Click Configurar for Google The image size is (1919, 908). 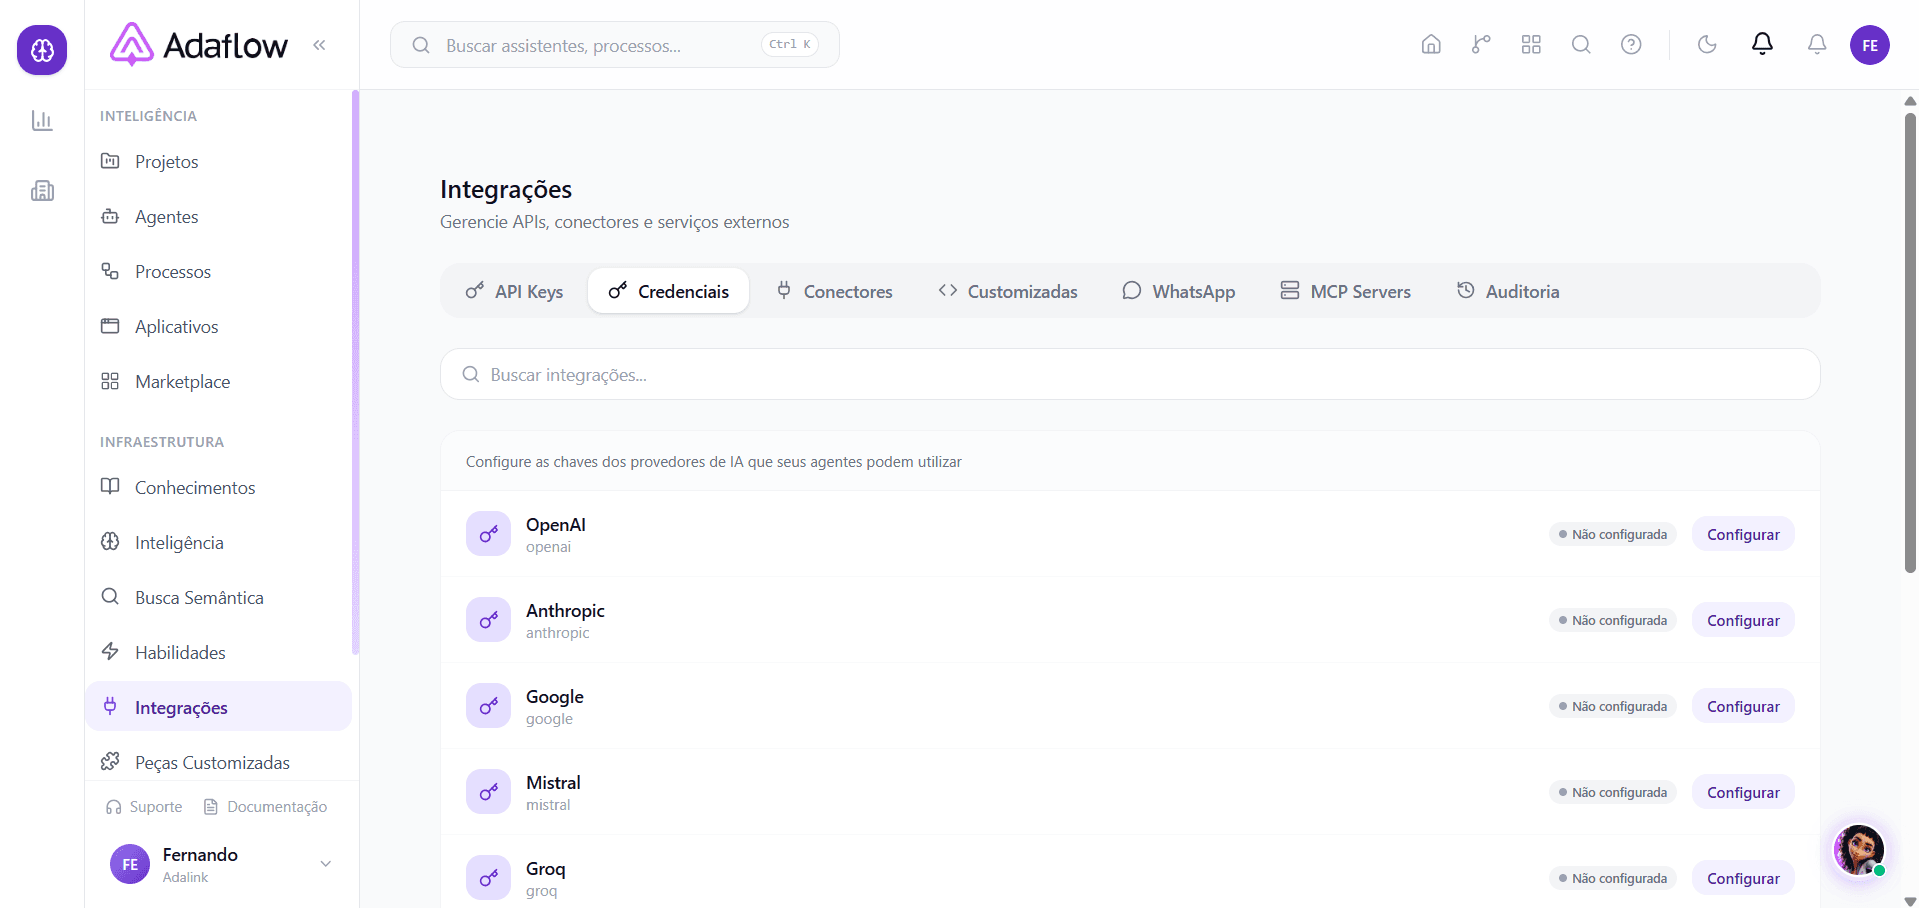tap(1743, 706)
